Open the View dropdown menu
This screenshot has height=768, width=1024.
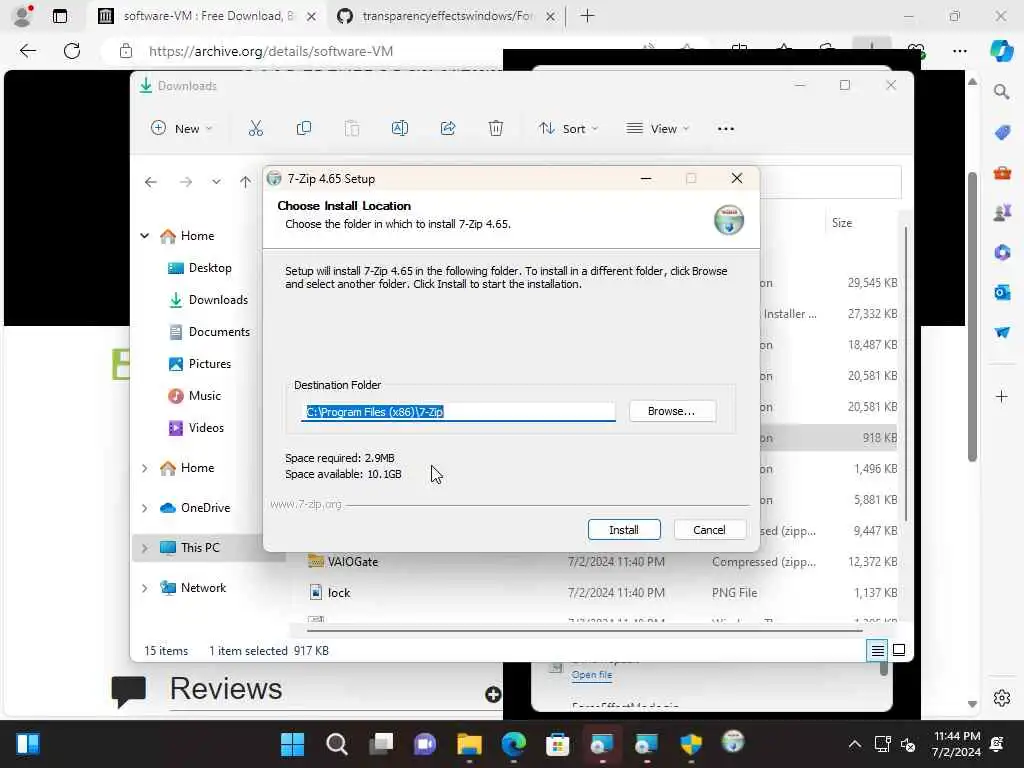[658, 129]
